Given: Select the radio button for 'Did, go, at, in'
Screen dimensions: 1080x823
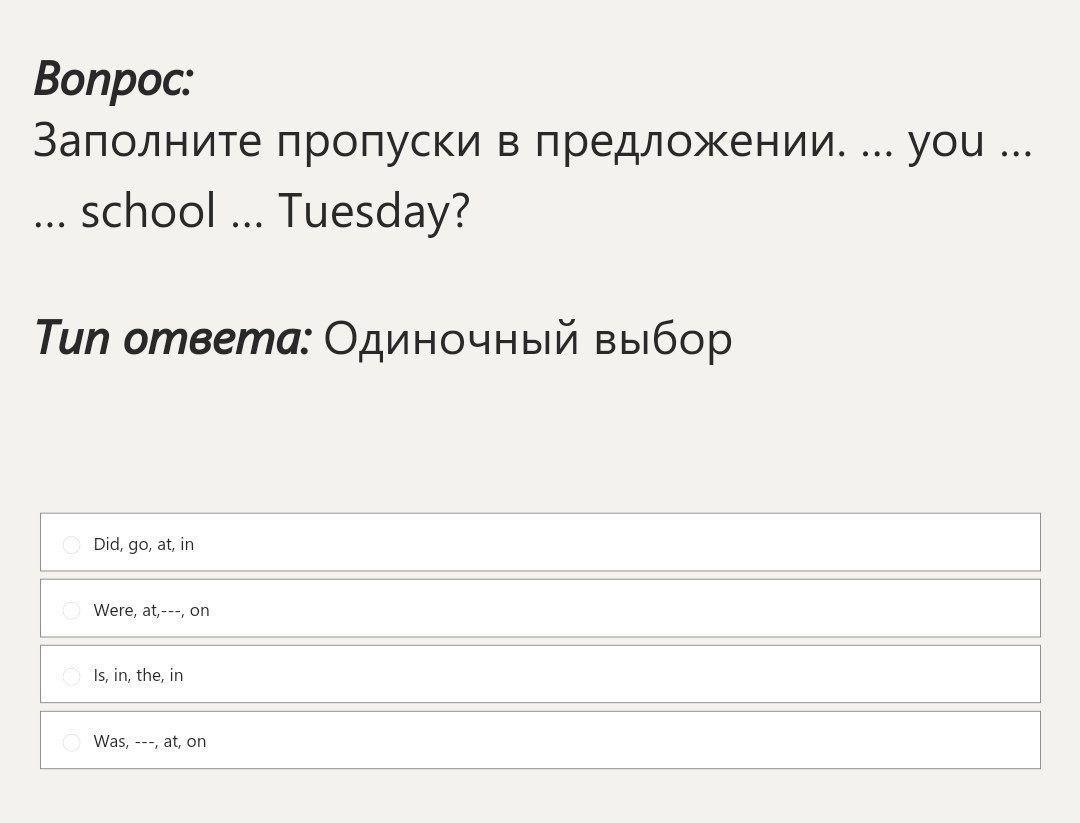Looking at the screenshot, I should pos(71,545).
